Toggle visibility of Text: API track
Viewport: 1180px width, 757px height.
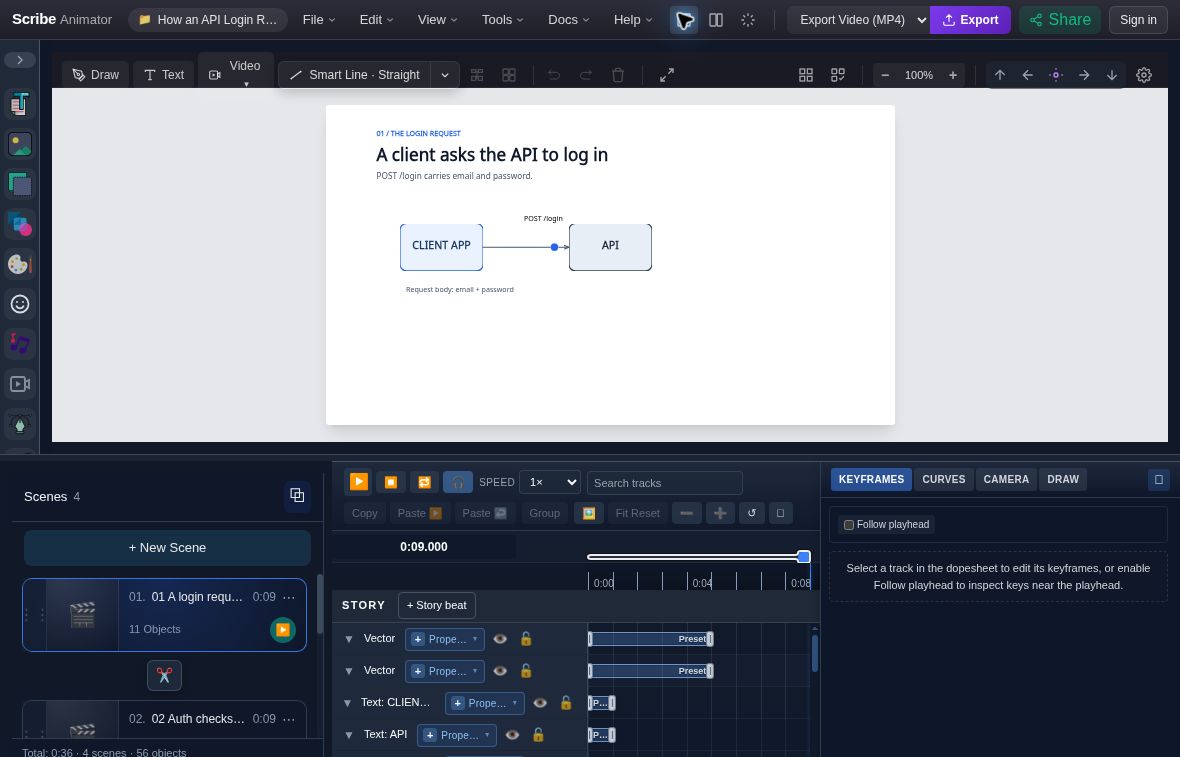(512, 734)
